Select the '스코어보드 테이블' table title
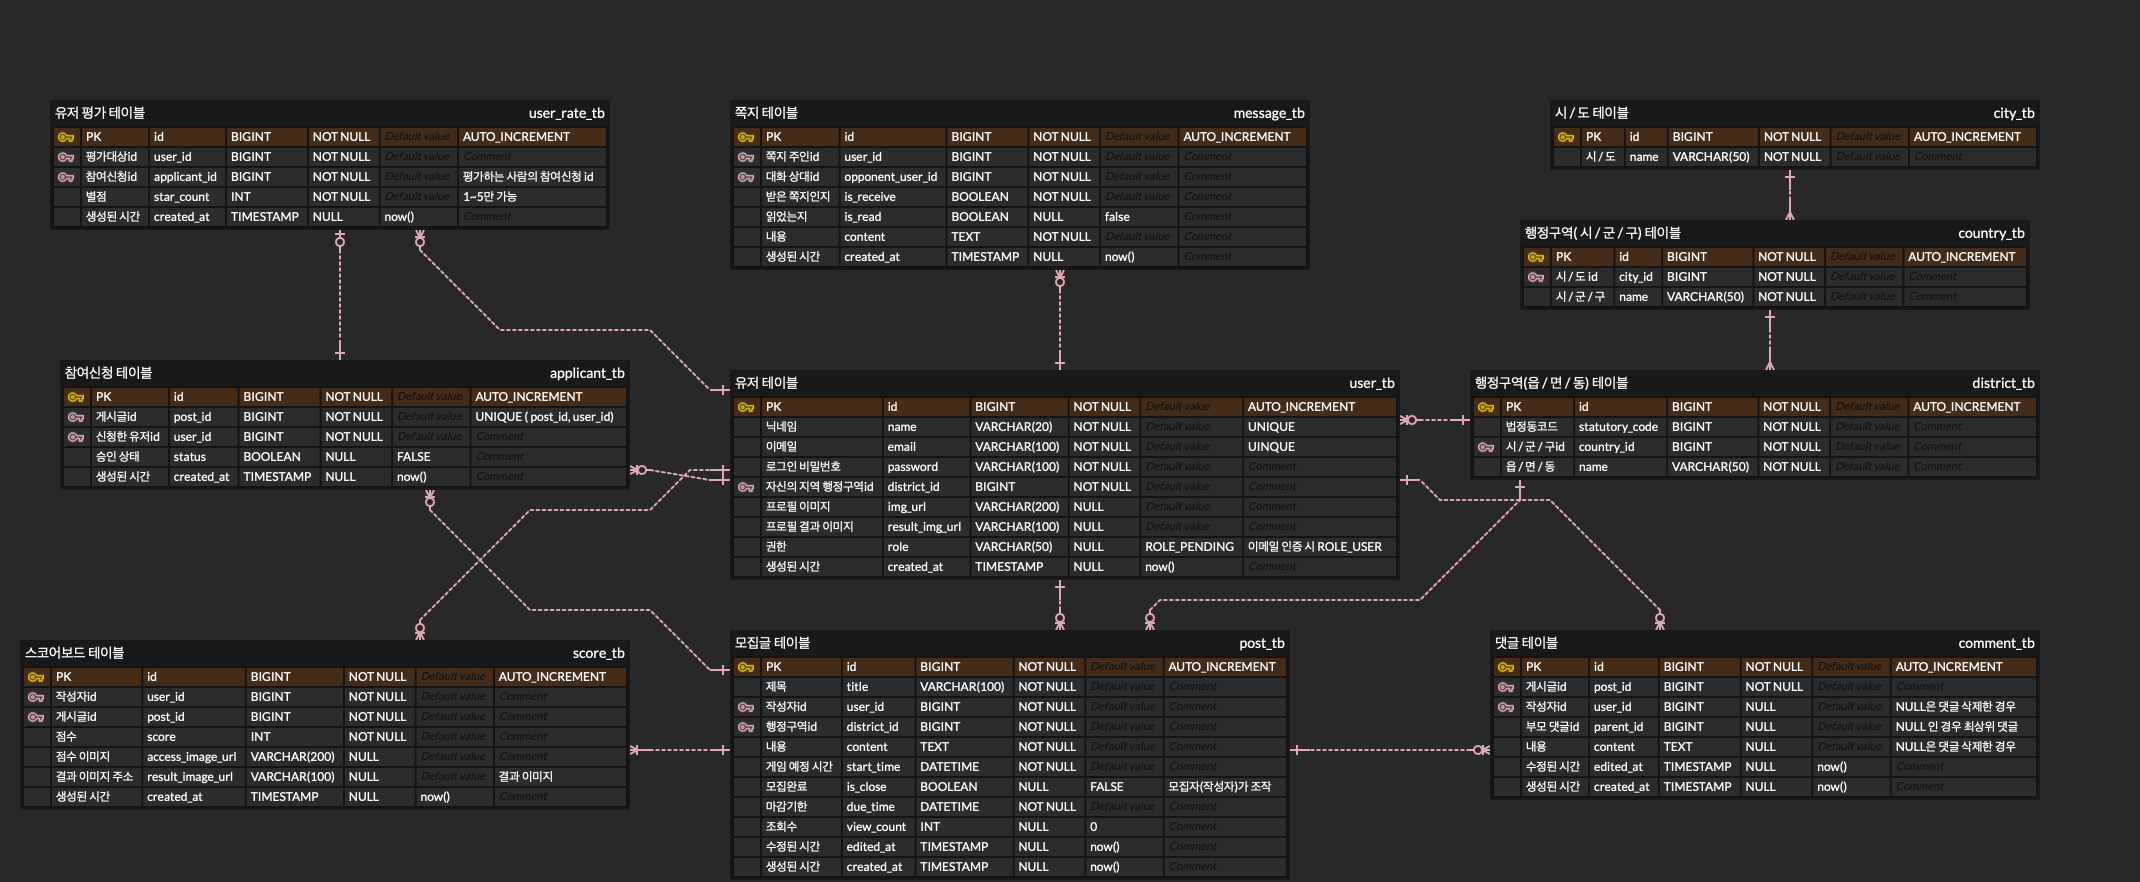 tap(74, 653)
